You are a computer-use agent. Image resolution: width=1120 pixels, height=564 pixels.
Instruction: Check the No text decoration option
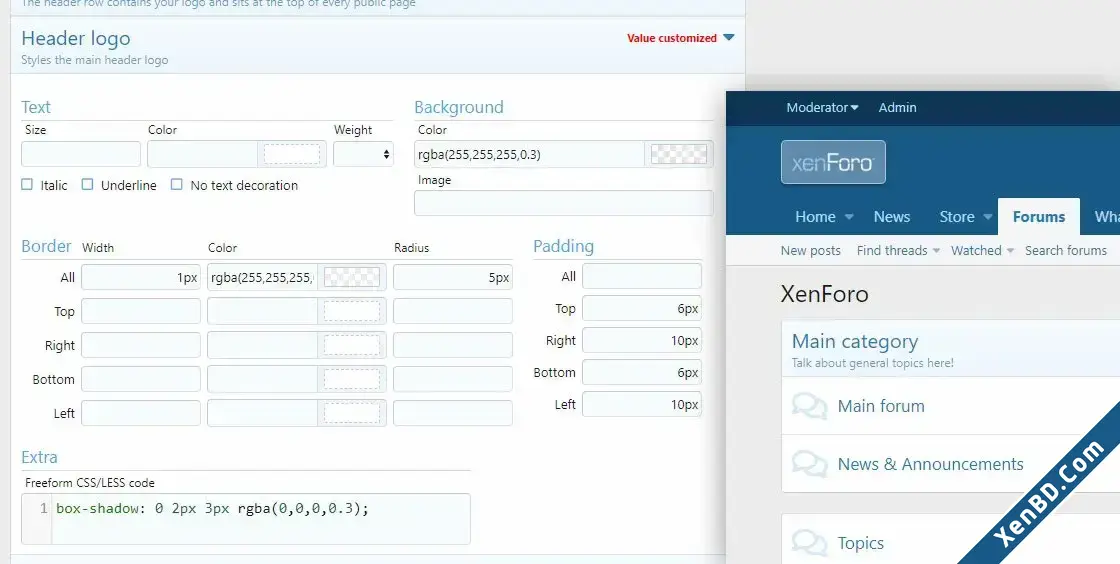pos(176,184)
